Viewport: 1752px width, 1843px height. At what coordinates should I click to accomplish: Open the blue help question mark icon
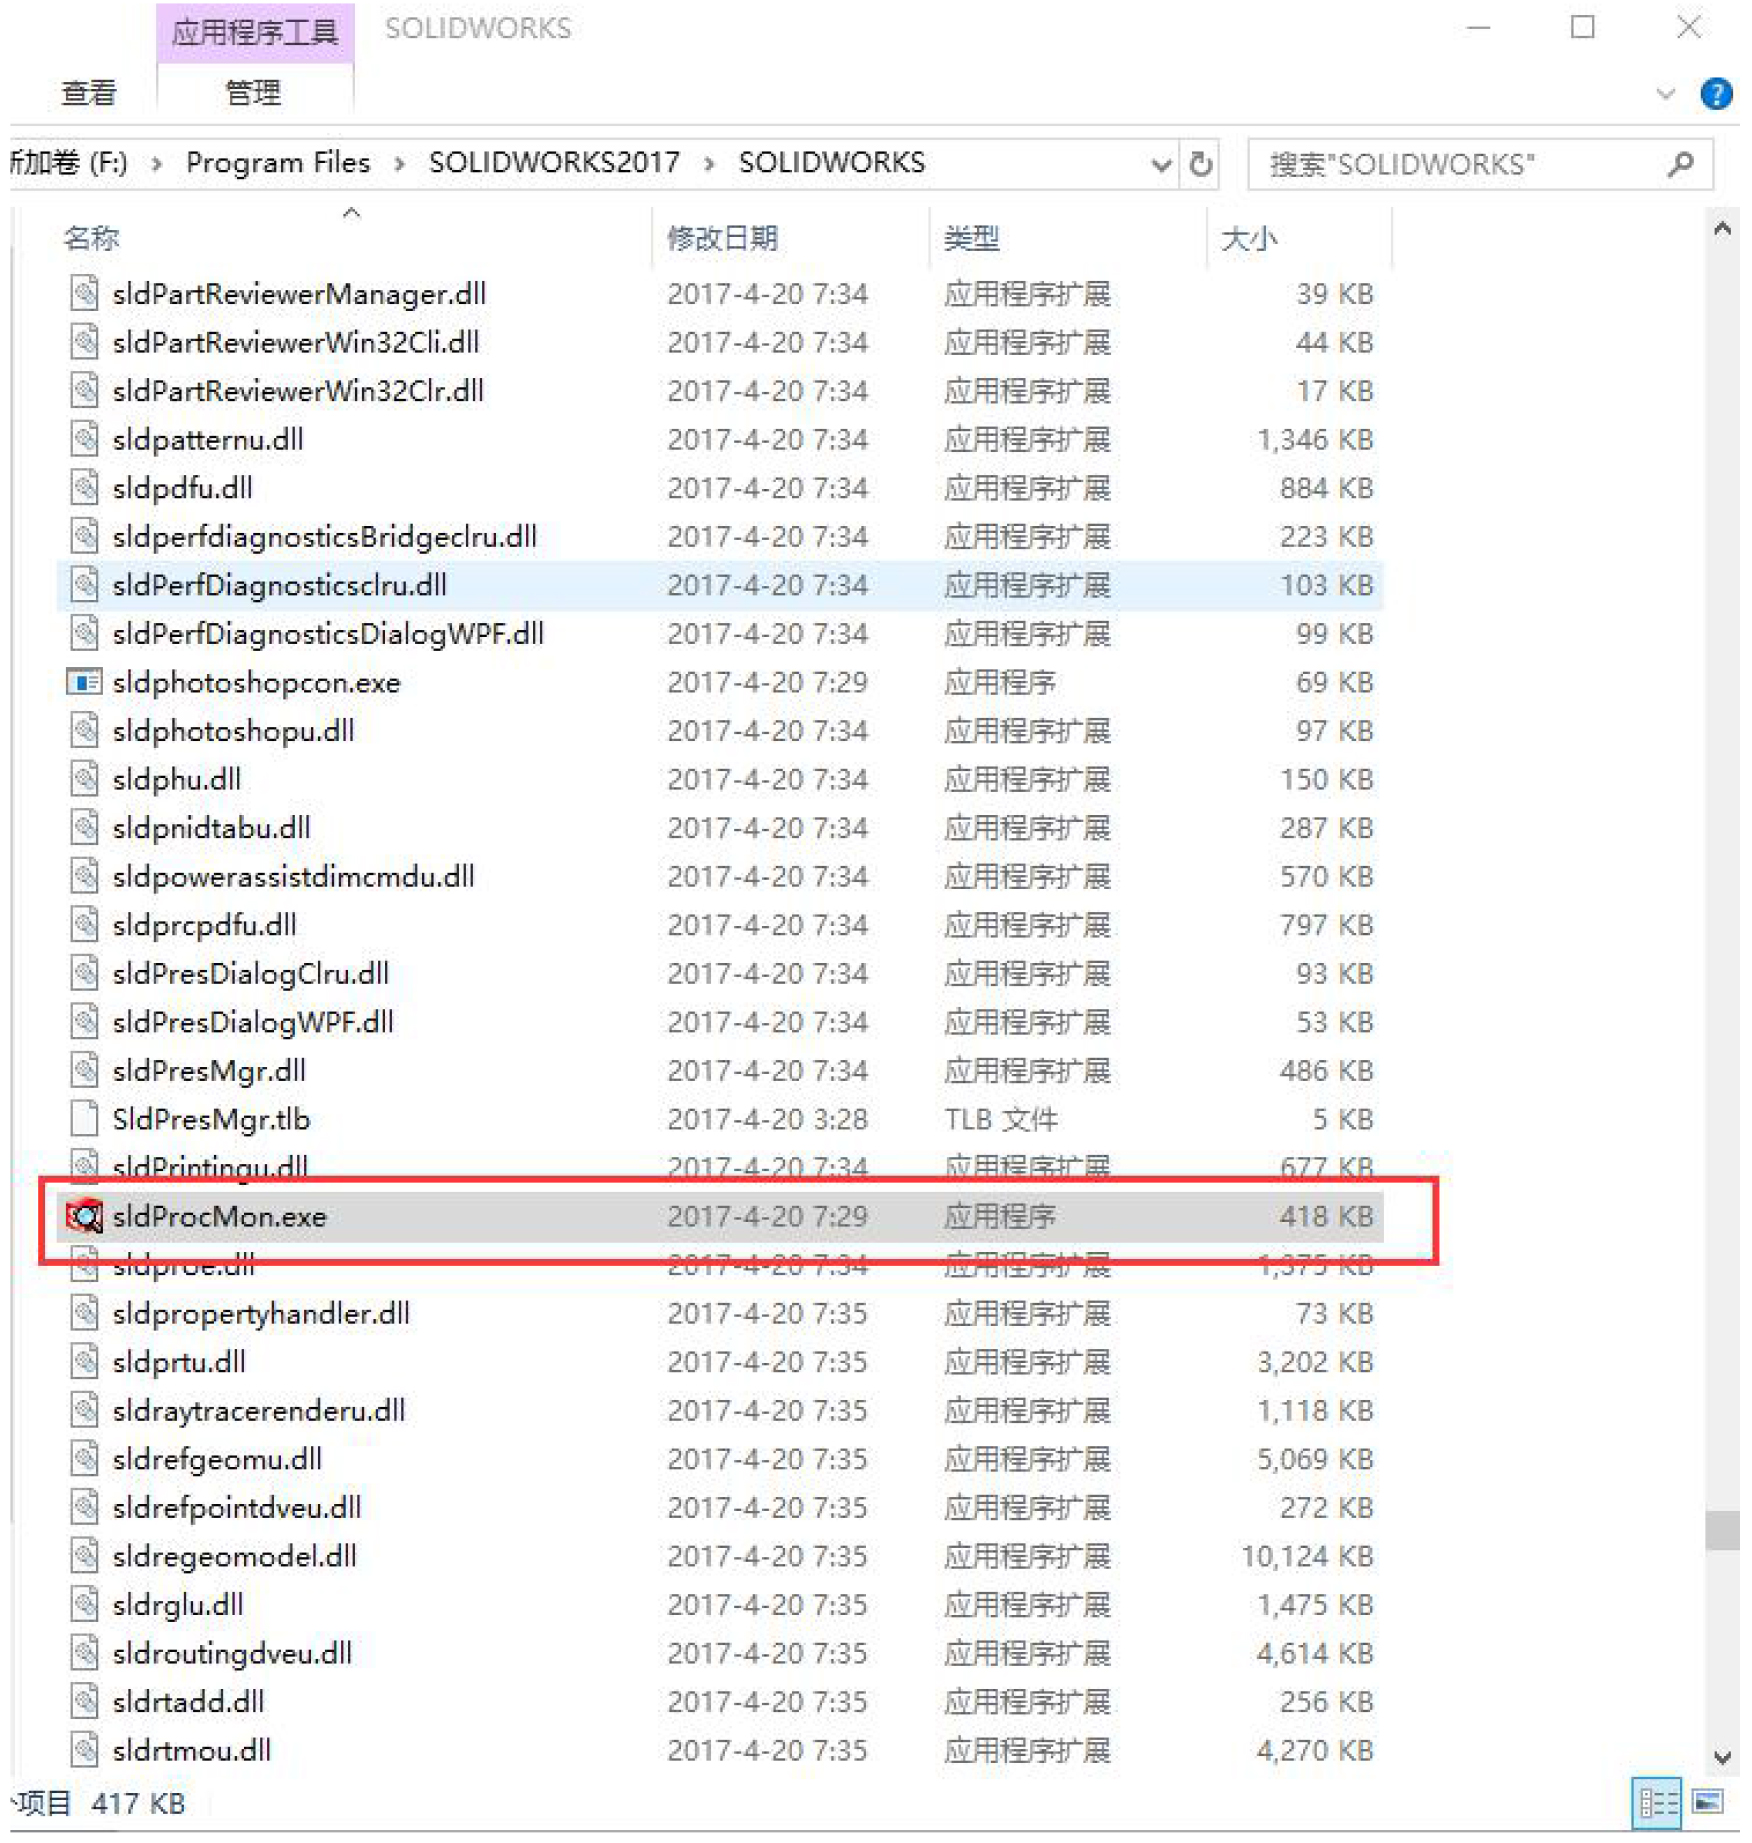click(1716, 94)
